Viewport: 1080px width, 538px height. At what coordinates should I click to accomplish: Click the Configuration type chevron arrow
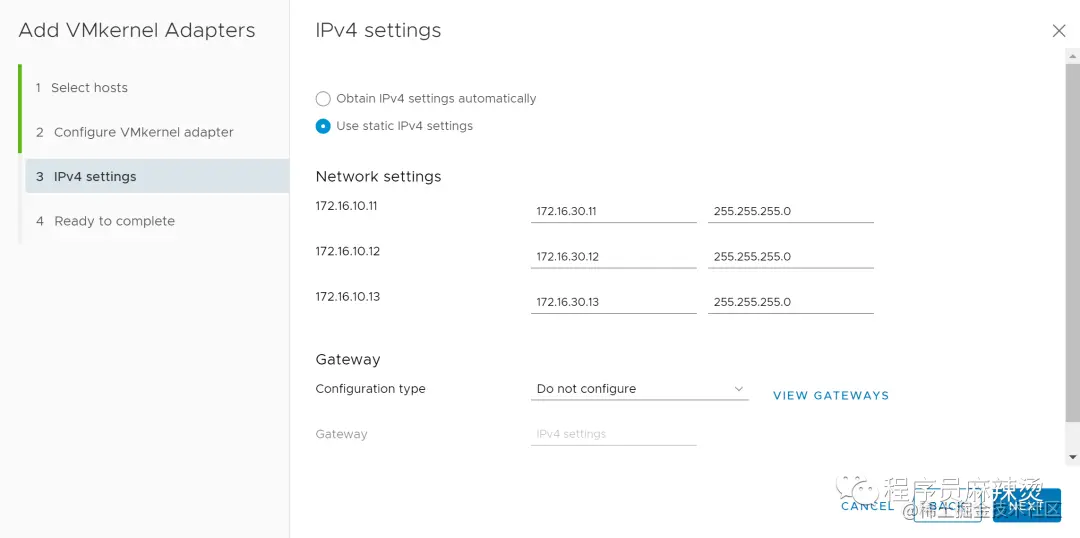pos(739,389)
